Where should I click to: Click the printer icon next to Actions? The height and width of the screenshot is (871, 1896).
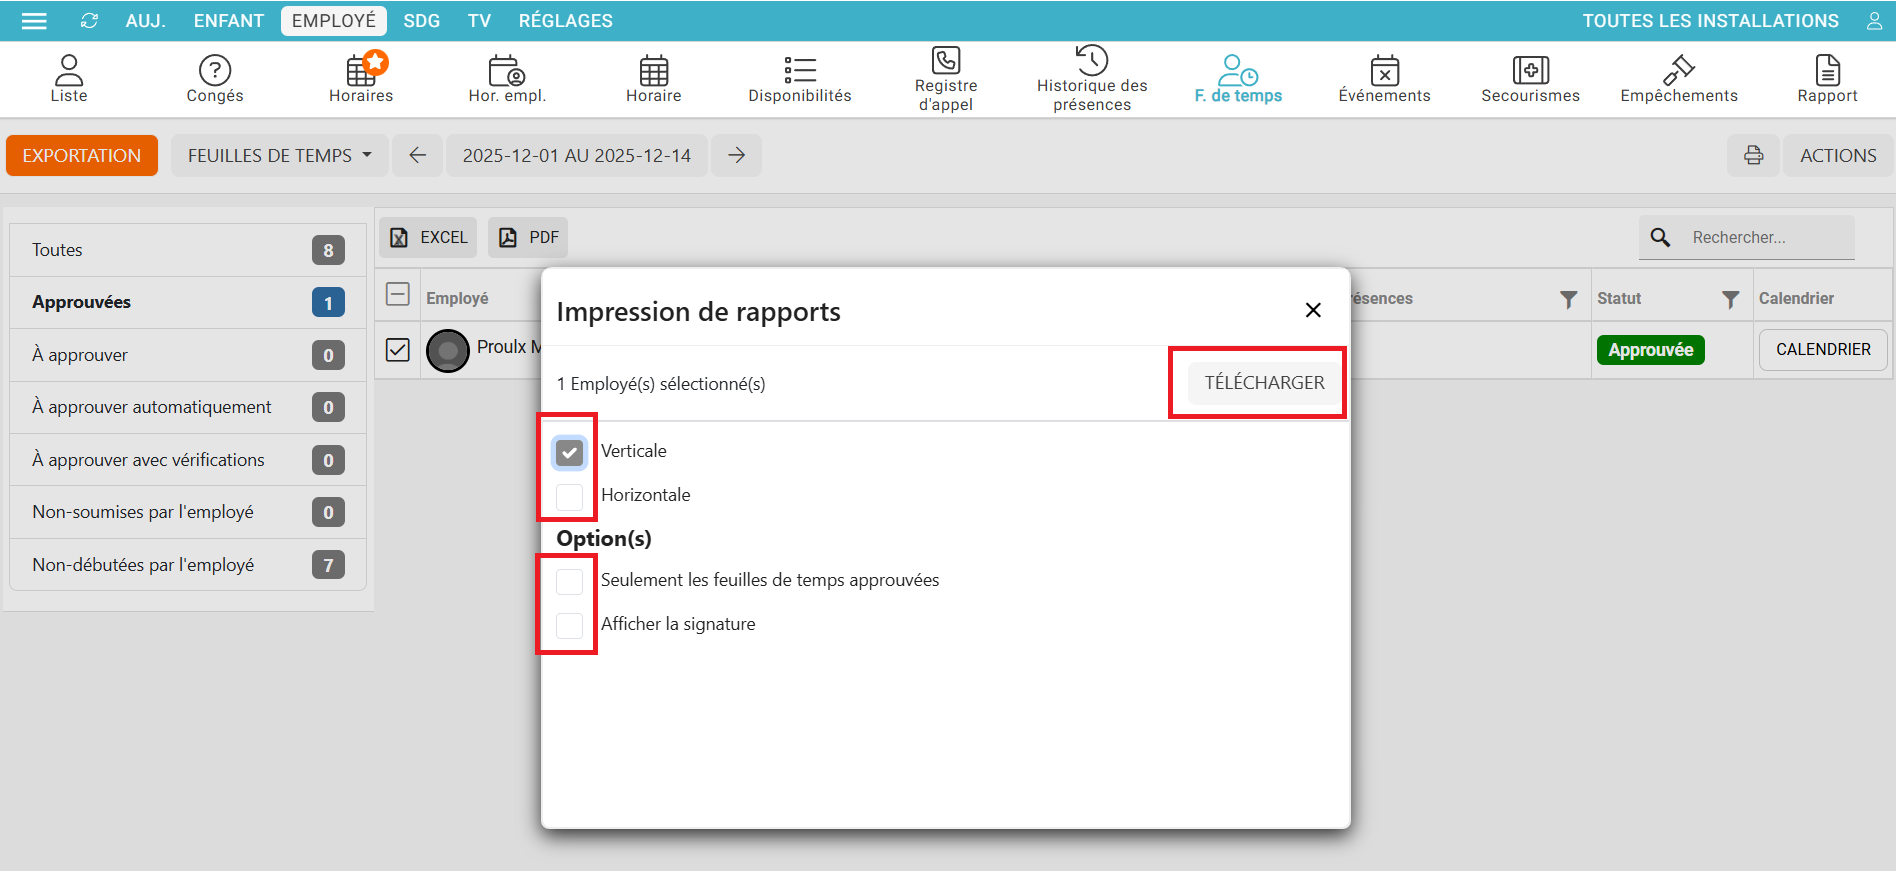click(1753, 155)
